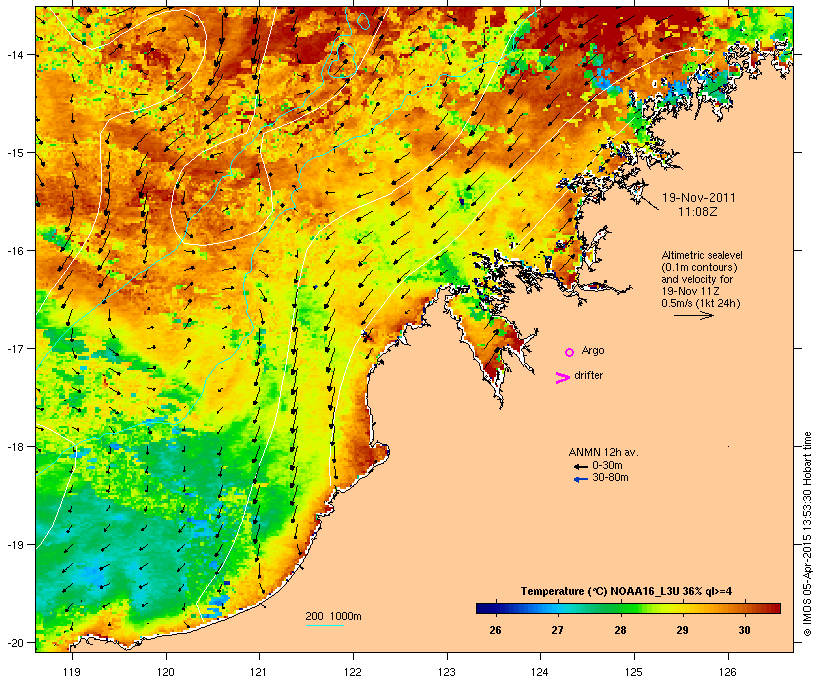Click the '19-Nov-2011' date text

pos(699,198)
